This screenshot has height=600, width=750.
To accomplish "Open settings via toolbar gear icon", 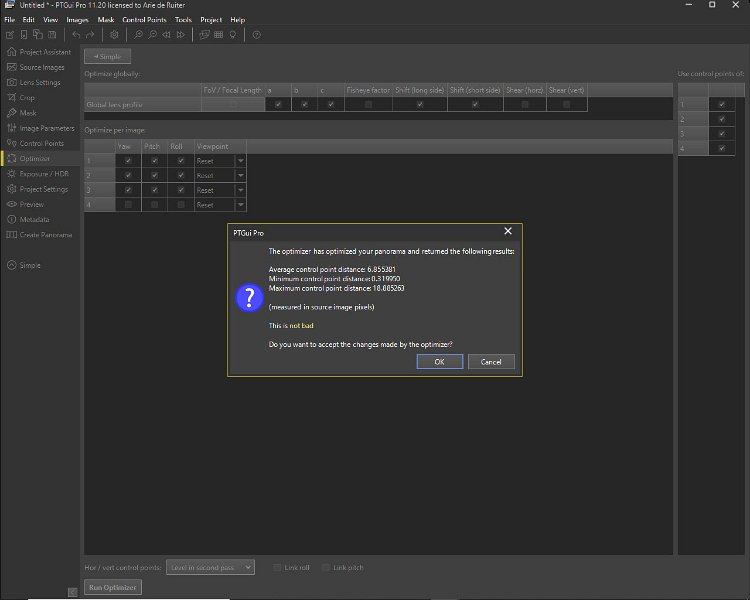I will click(114, 35).
